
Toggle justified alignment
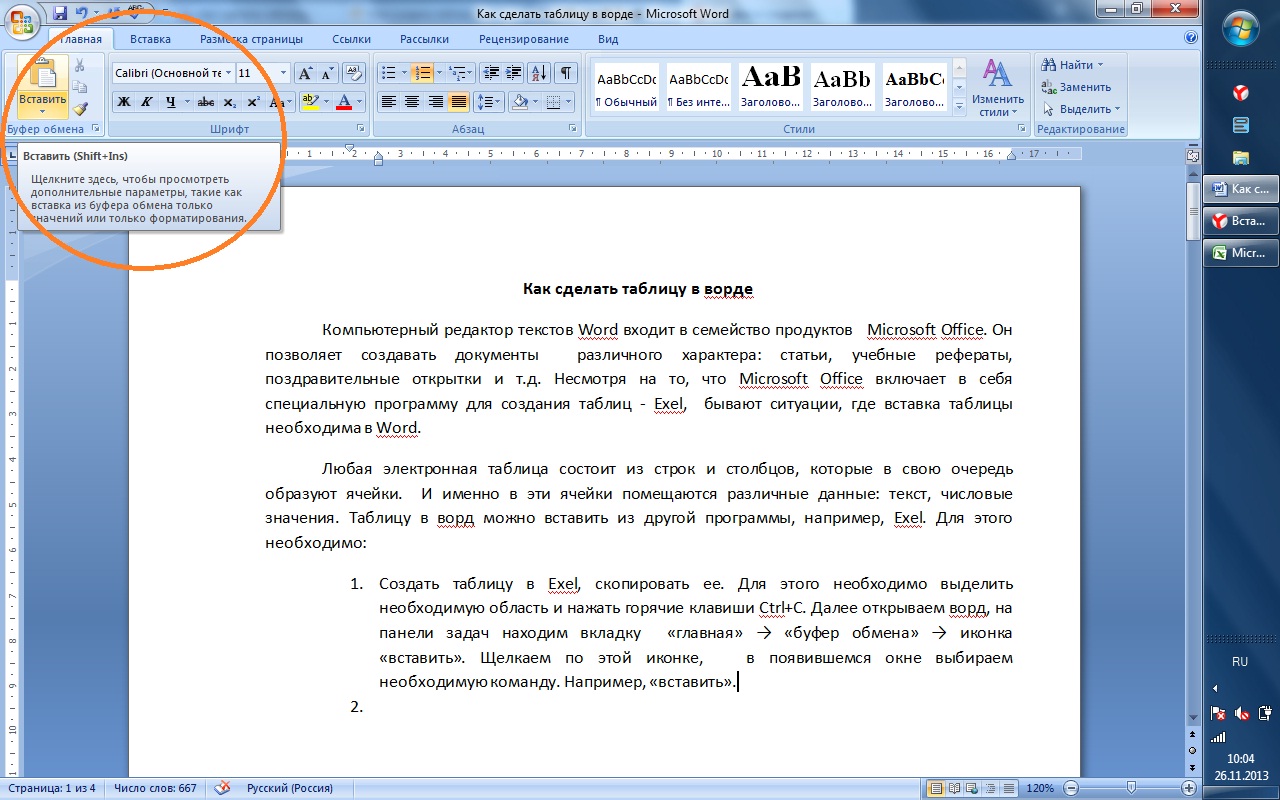(x=459, y=102)
